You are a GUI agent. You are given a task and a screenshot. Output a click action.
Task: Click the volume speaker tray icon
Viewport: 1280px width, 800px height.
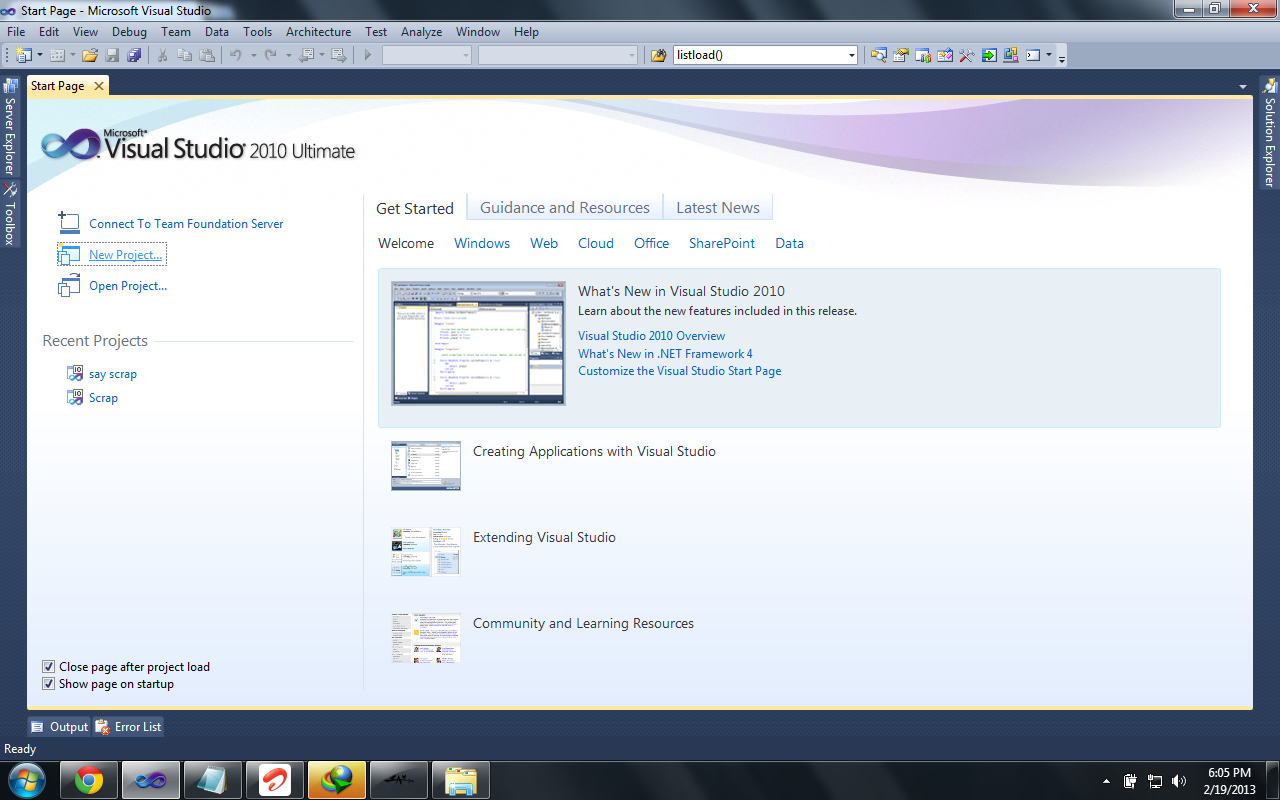click(1179, 781)
